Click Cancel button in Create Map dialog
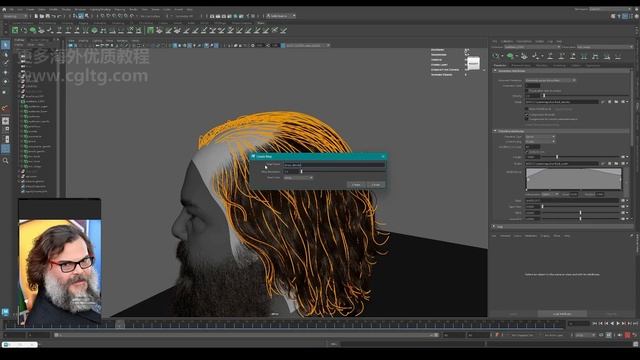The height and width of the screenshot is (360, 640). tap(376, 185)
